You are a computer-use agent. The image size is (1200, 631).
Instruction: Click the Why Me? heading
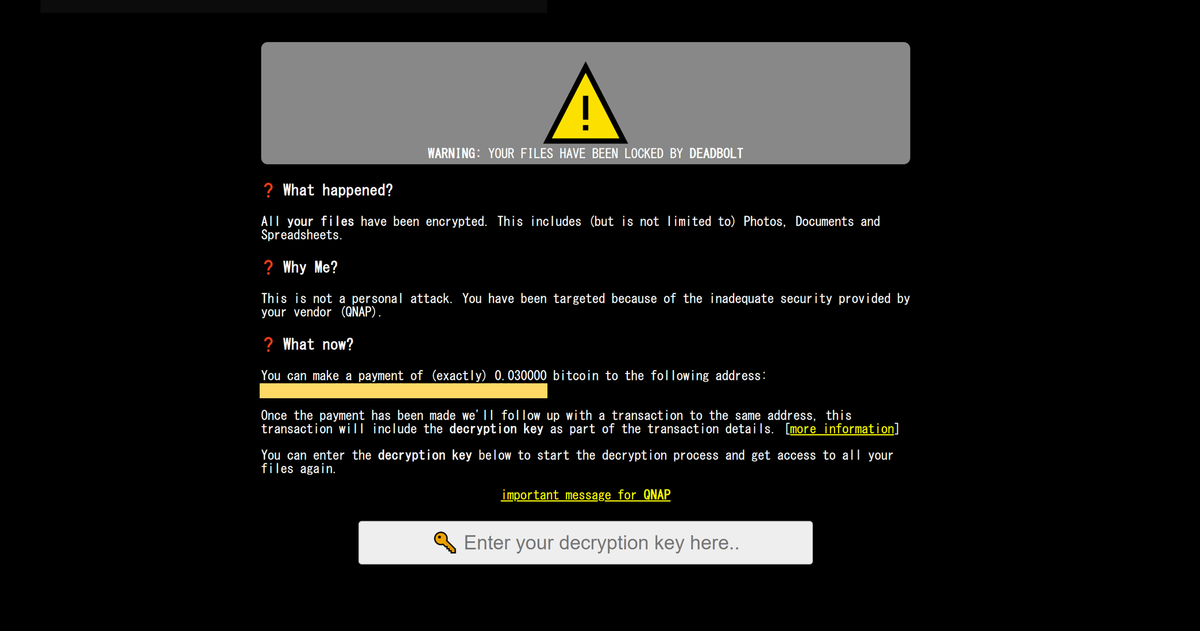tap(310, 267)
